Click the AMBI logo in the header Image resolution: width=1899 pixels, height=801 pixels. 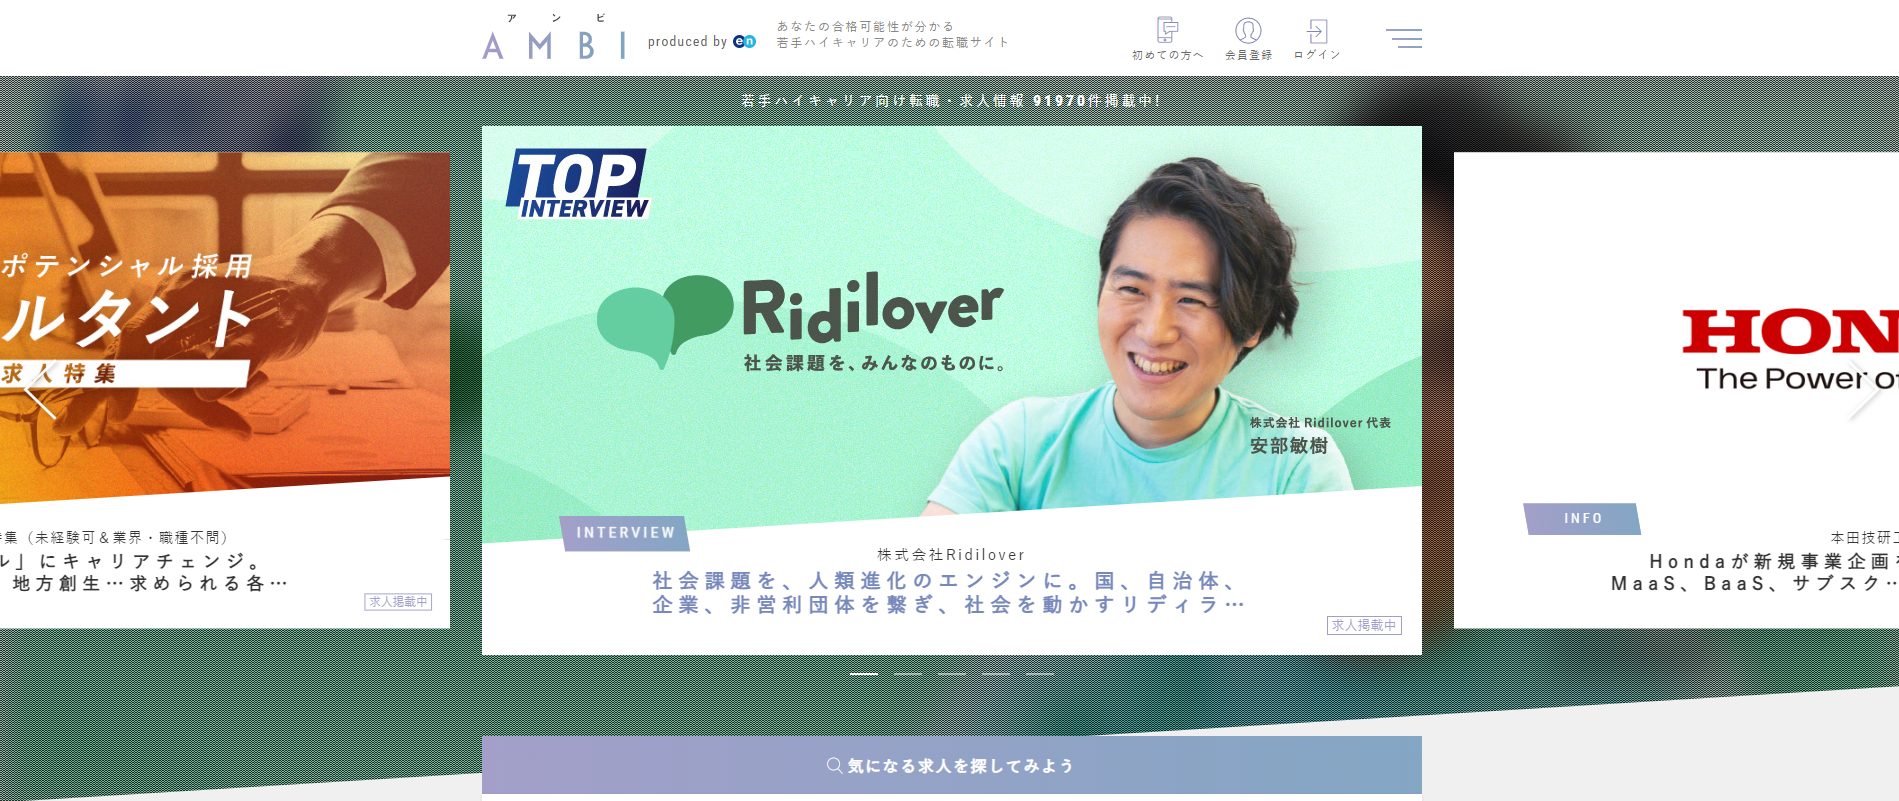[x=555, y=39]
